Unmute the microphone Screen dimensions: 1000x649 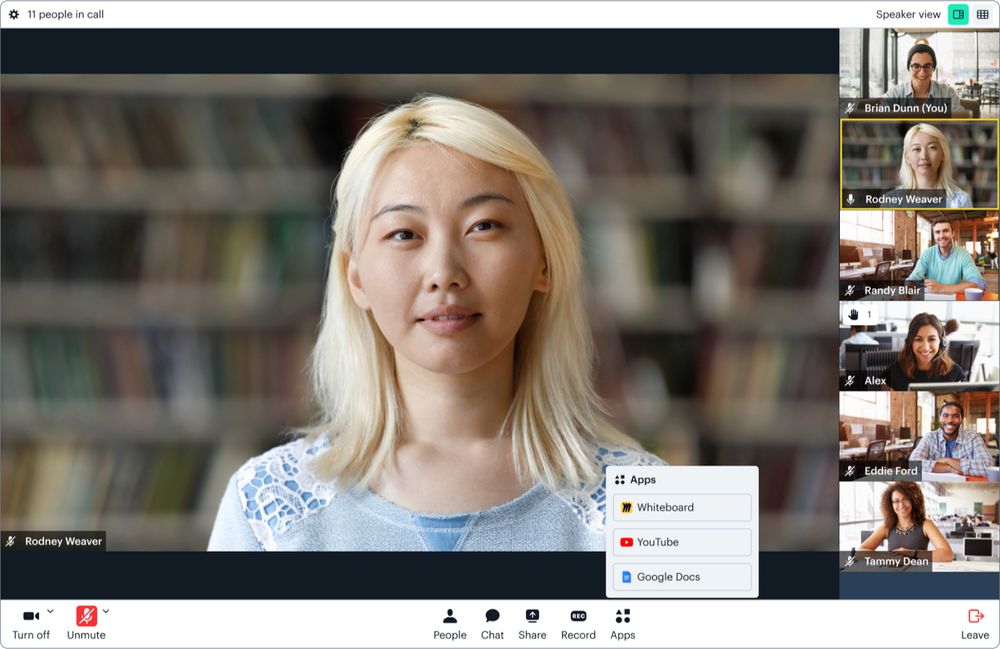point(86,616)
